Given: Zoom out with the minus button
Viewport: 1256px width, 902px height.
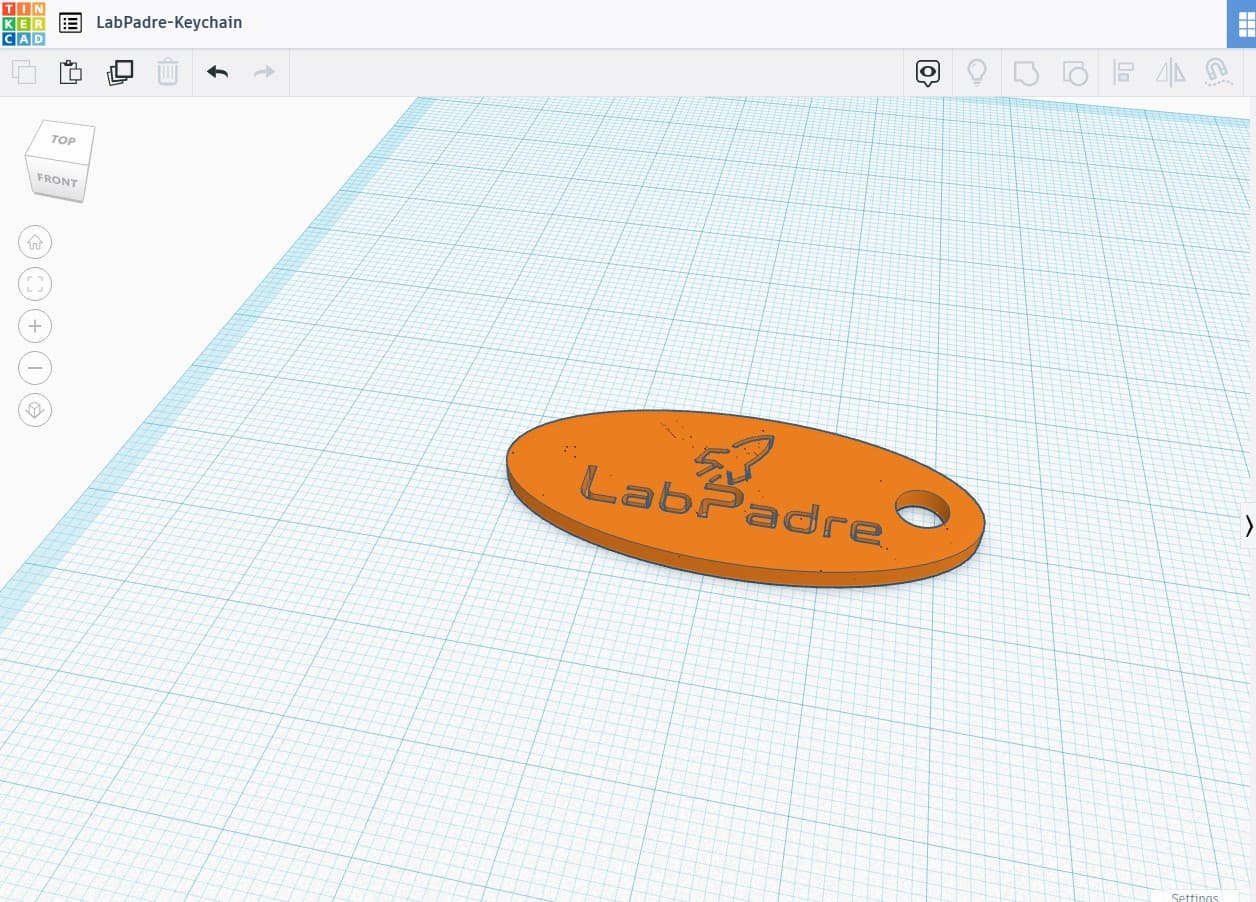Looking at the screenshot, I should click(35, 368).
